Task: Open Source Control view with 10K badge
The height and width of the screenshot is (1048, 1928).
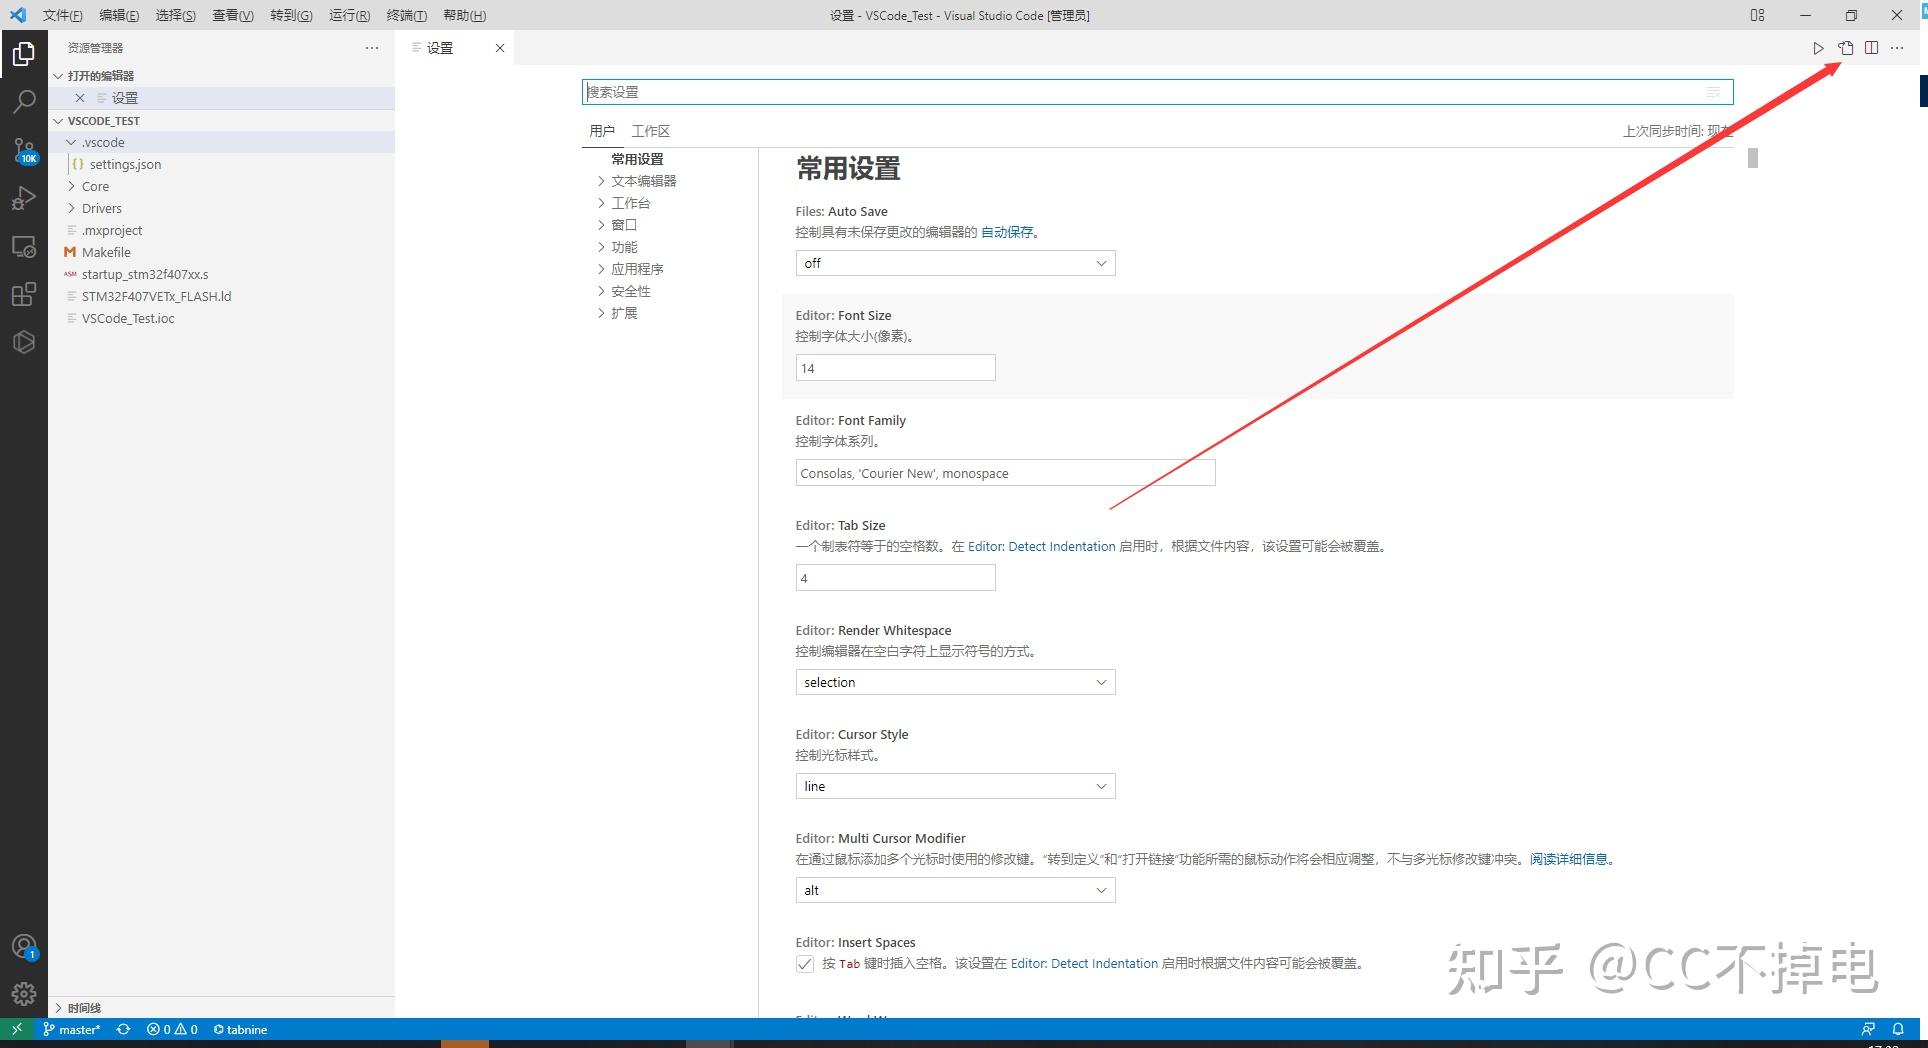Action: (x=24, y=150)
